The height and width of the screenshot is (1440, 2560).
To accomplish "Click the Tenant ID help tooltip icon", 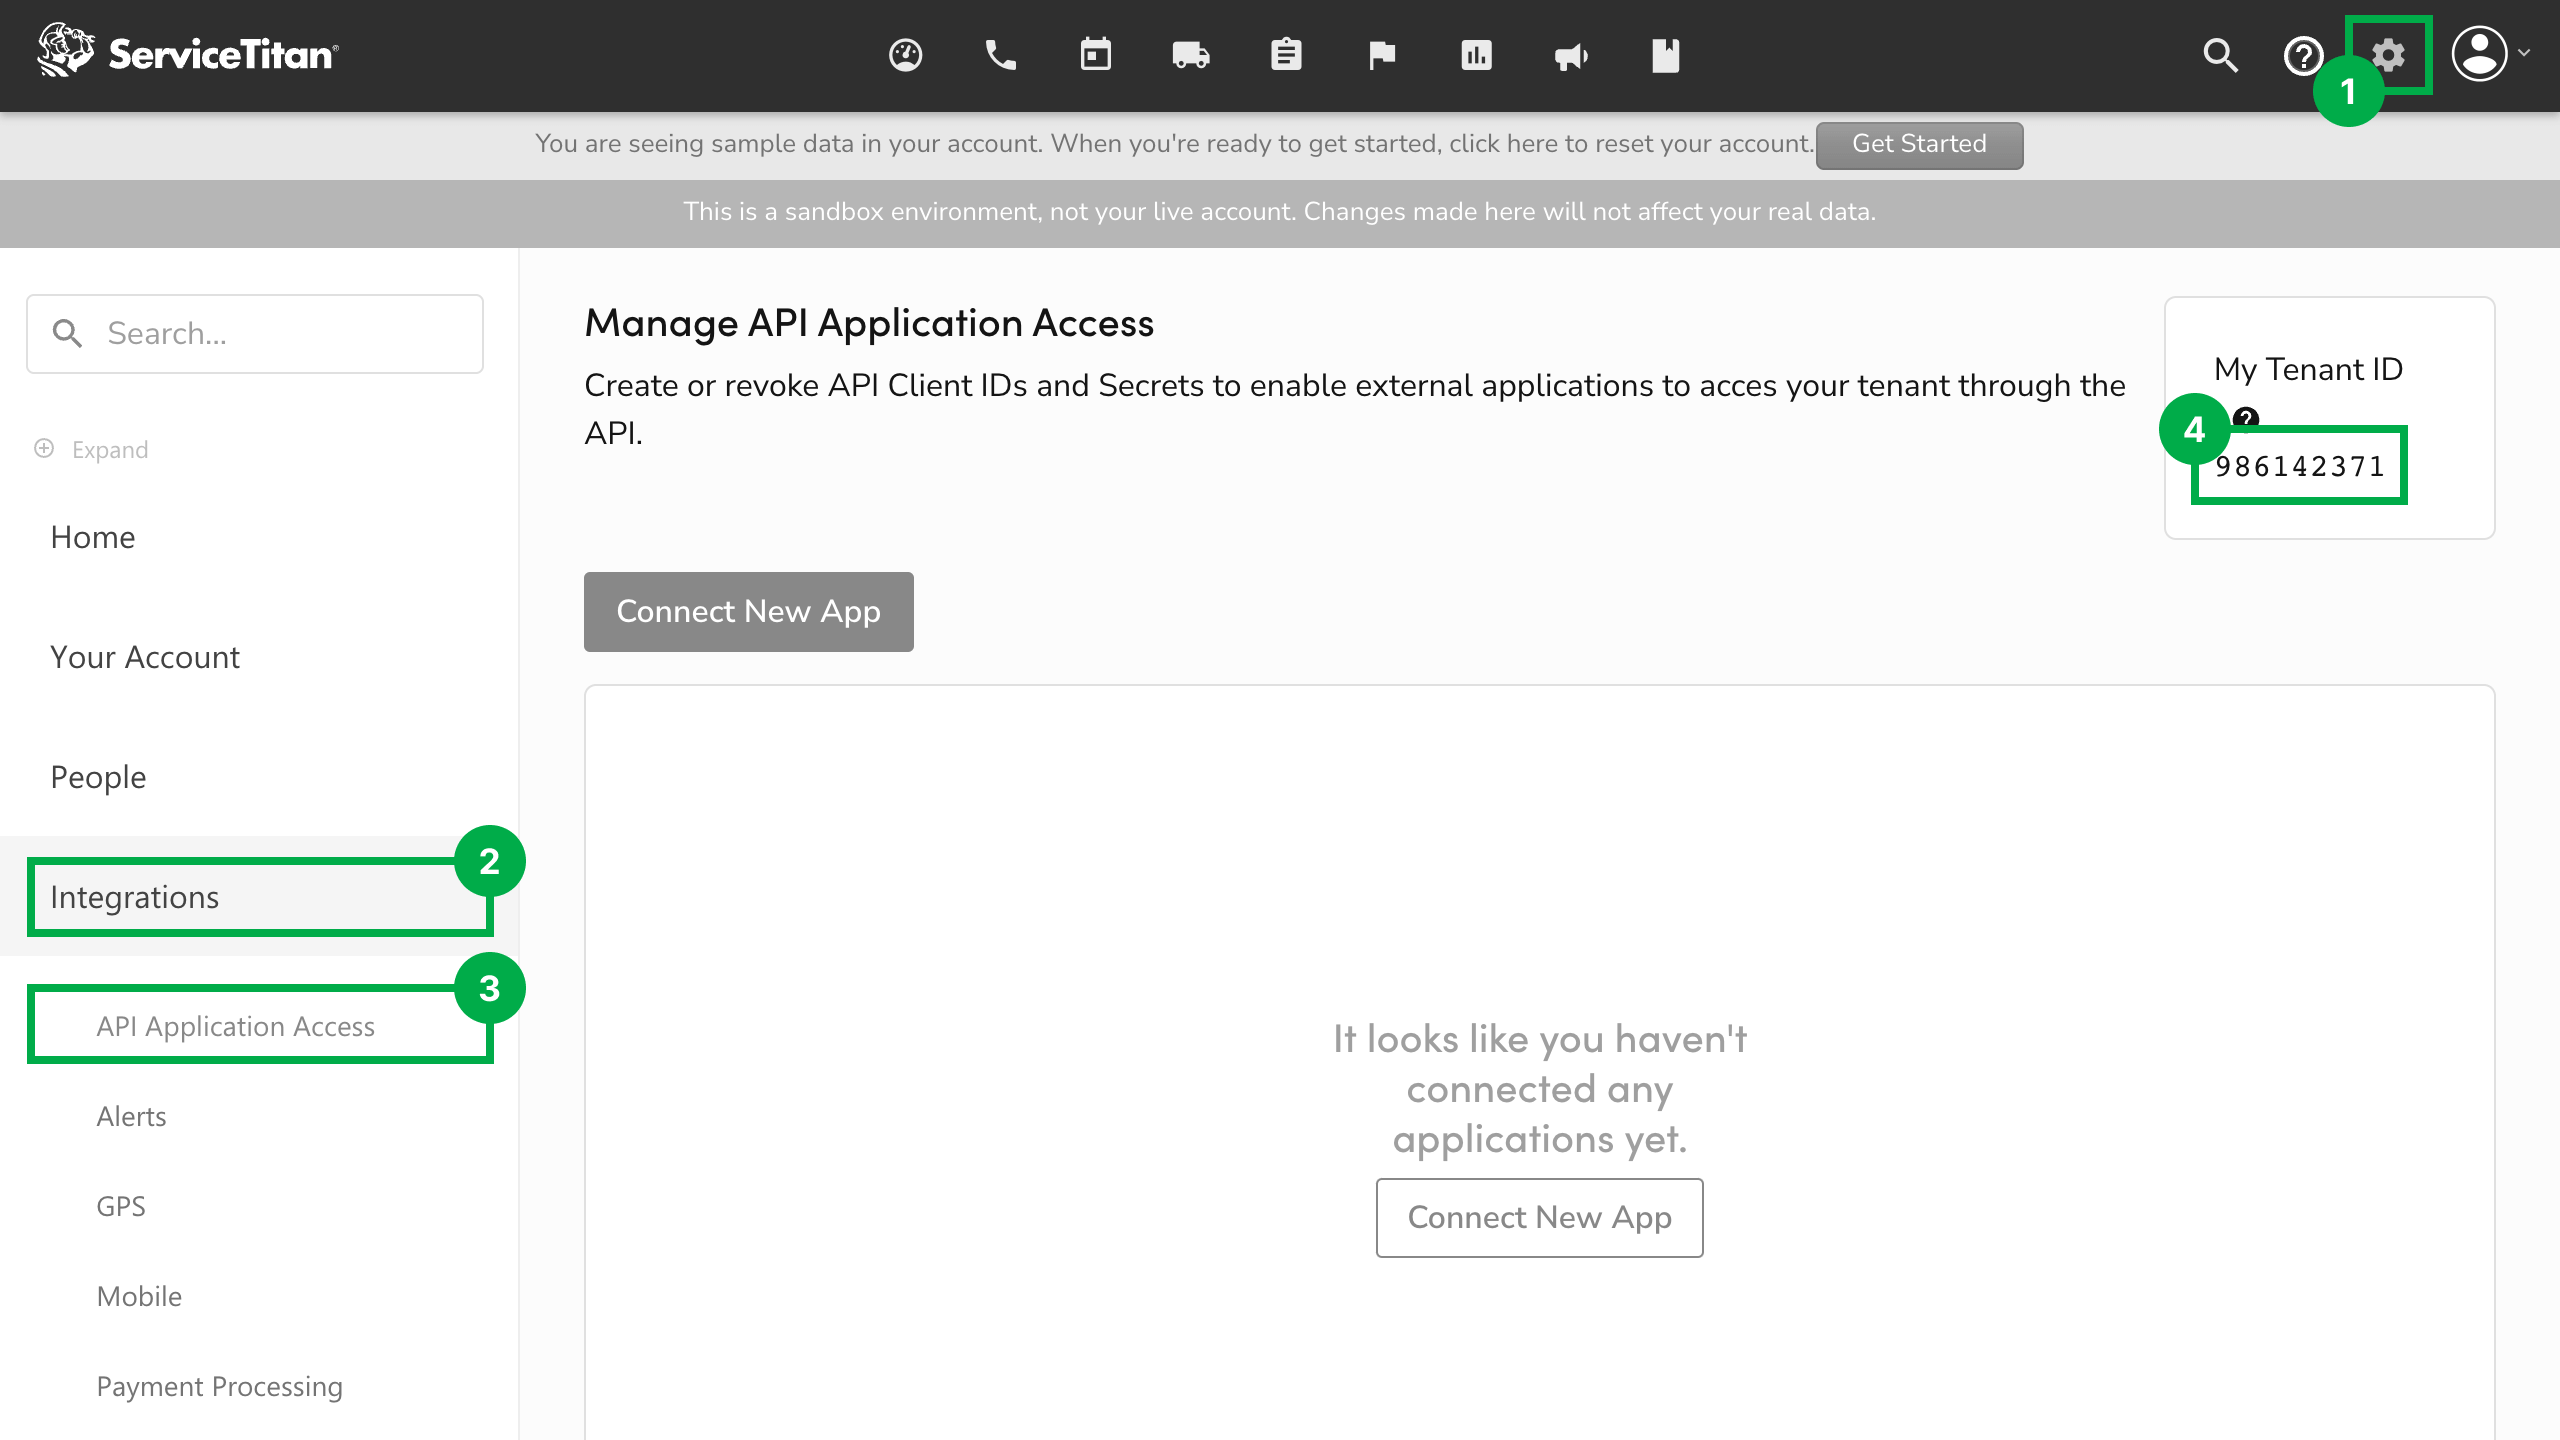I will 2246,417.
